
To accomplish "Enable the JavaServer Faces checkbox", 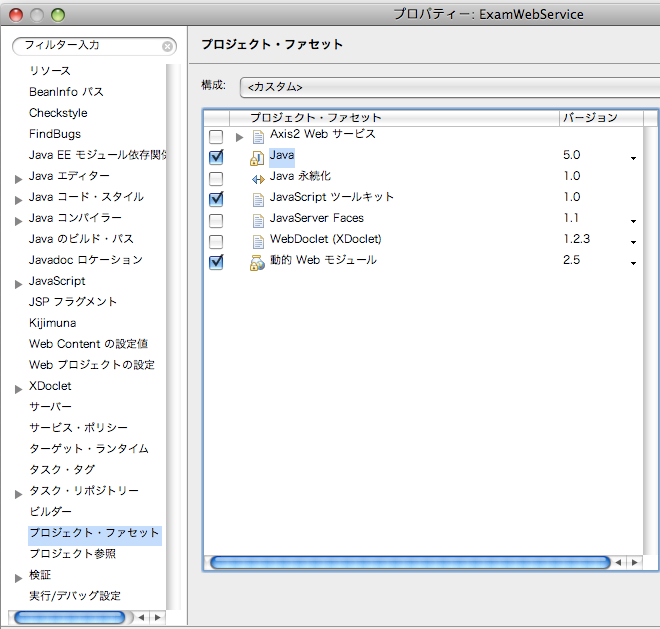I will coord(216,219).
